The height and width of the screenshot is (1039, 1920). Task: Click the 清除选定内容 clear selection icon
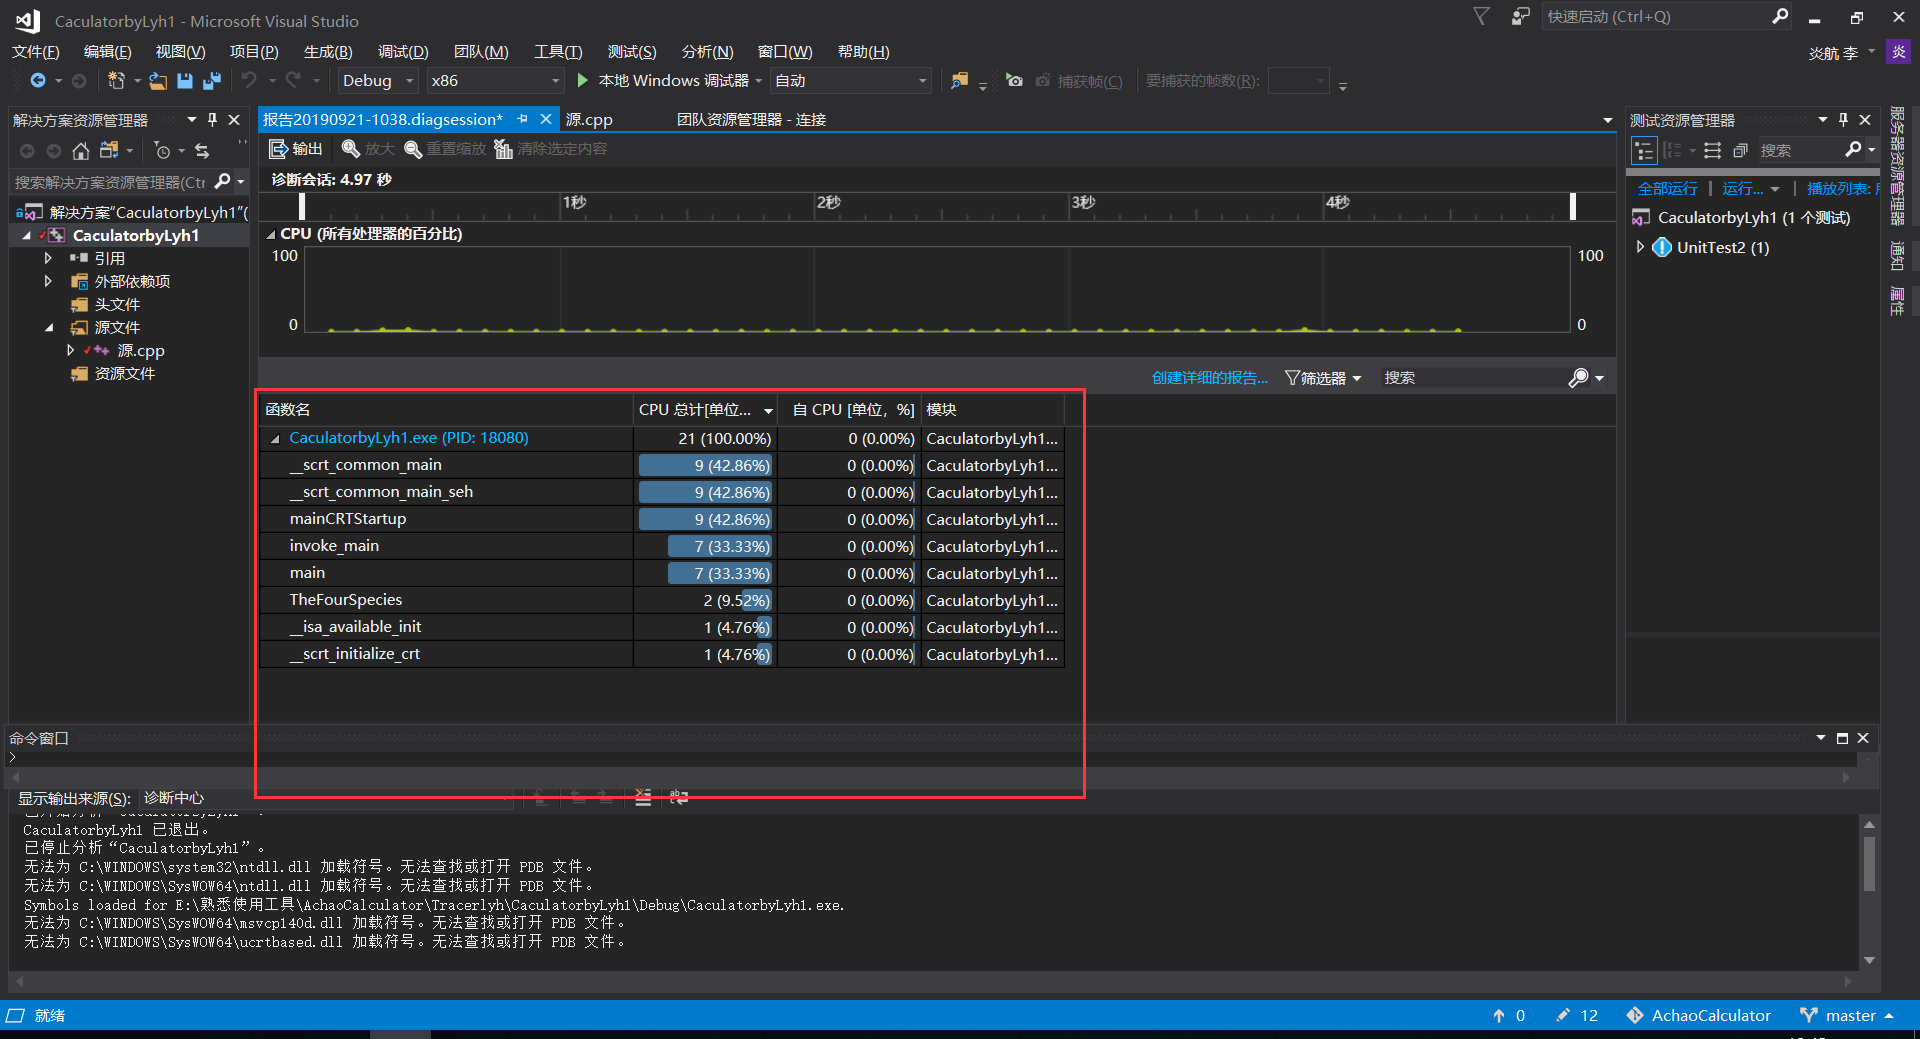504,149
